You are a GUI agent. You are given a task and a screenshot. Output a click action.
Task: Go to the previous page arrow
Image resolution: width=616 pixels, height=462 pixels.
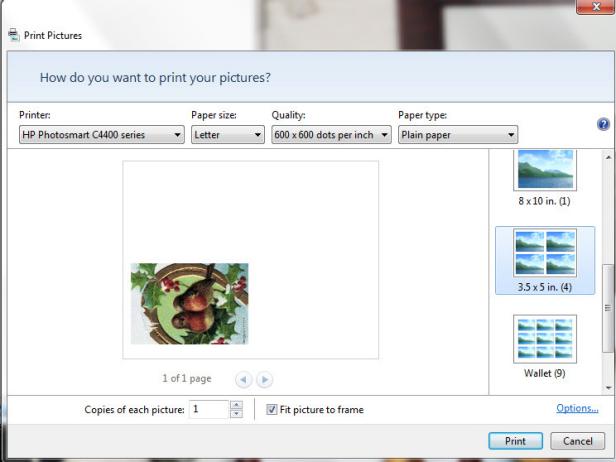(244, 380)
